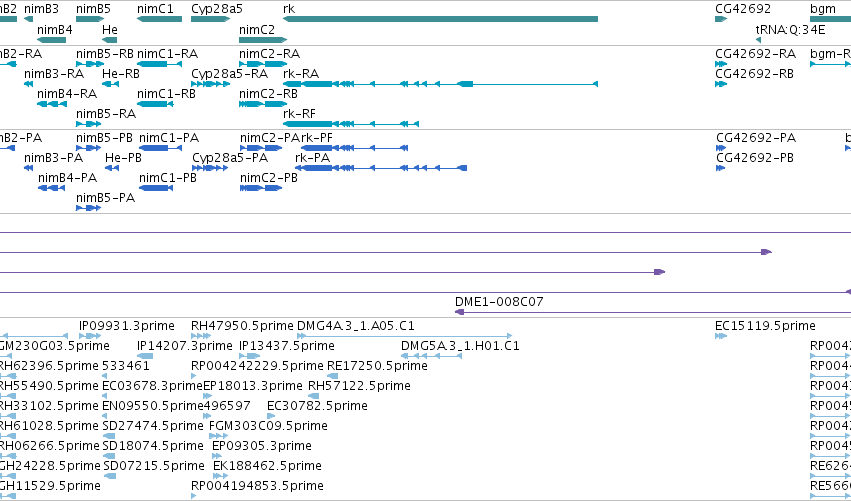Open transcript 'CG42692-RB'
Viewport: 851px width, 501px height.
click(x=721, y=84)
